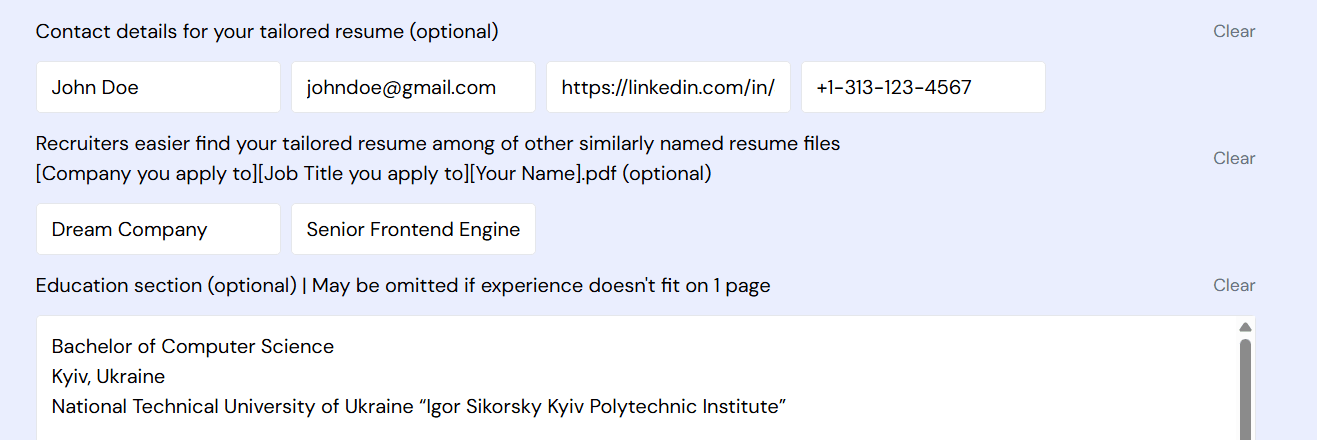Click the Kyiv, Ukraine line in education
The width and height of the screenshot is (1317, 440).
click(x=108, y=377)
